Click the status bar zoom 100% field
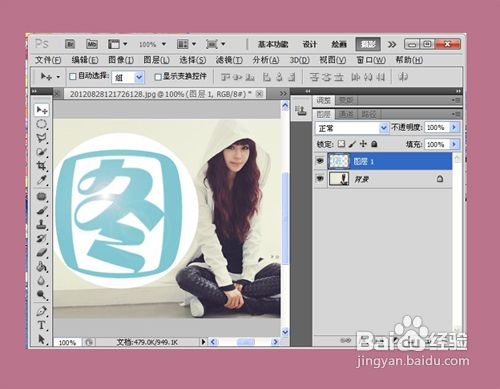 (x=68, y=342)
